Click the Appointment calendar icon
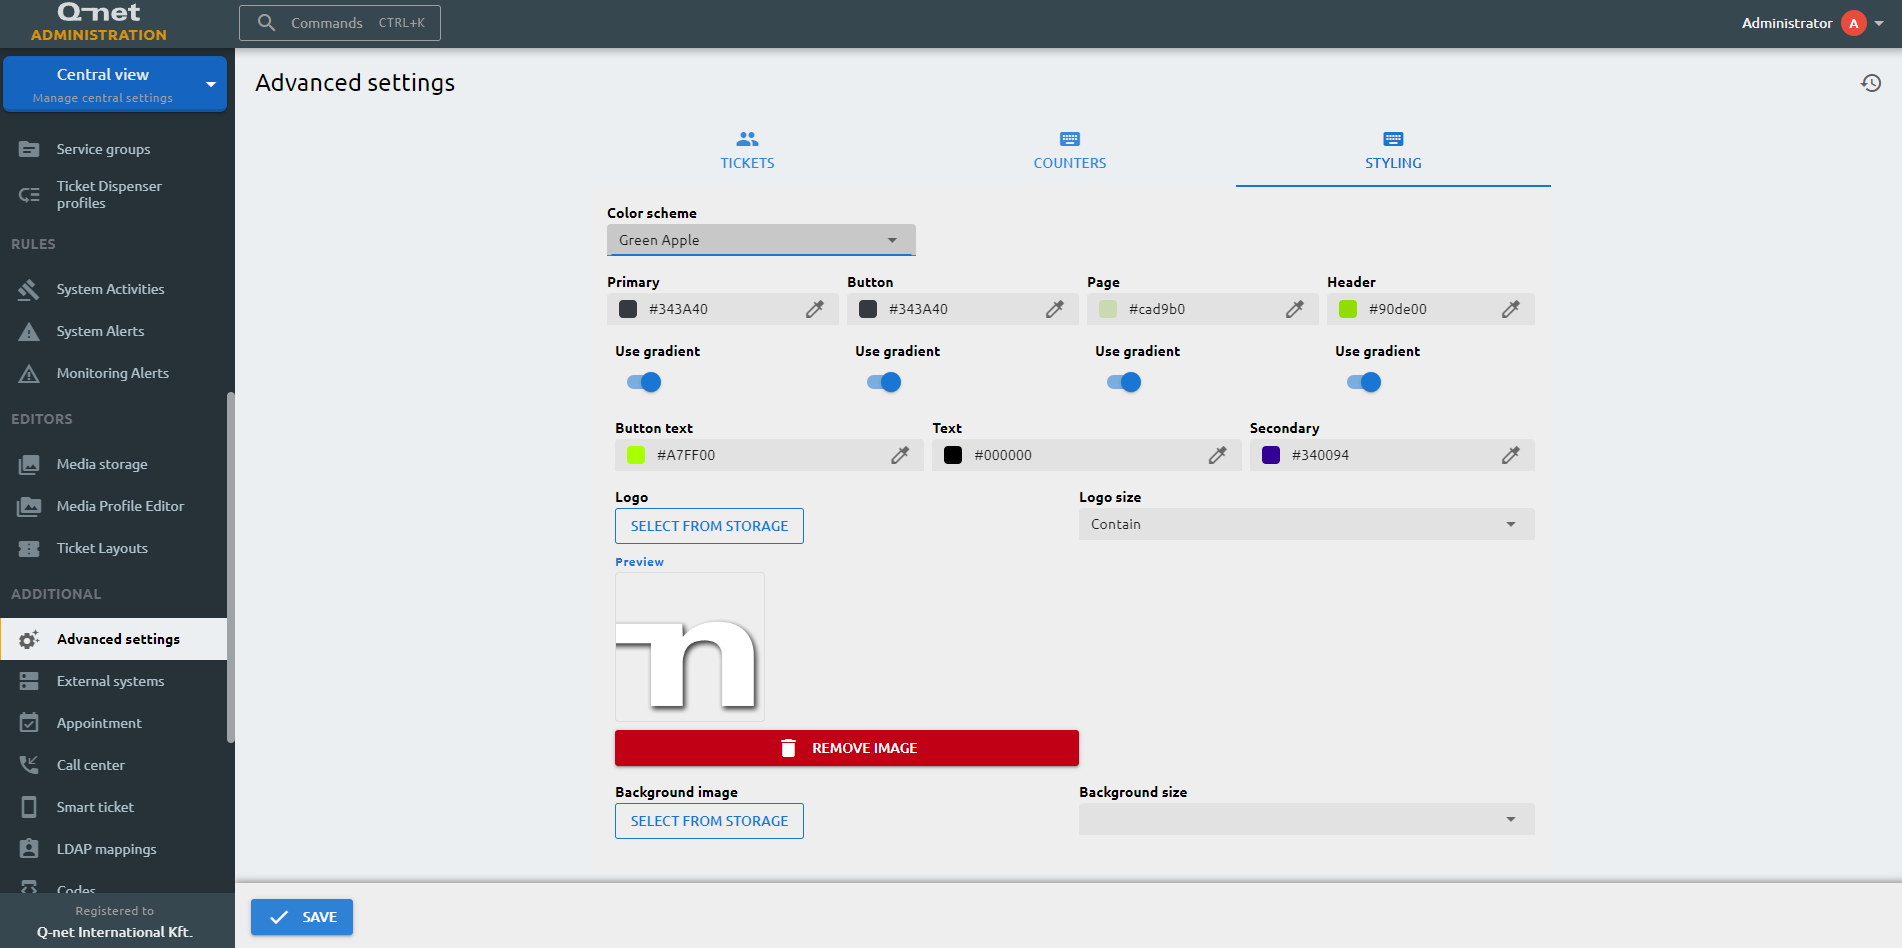The image size is (1902, 948). point(29,723)
